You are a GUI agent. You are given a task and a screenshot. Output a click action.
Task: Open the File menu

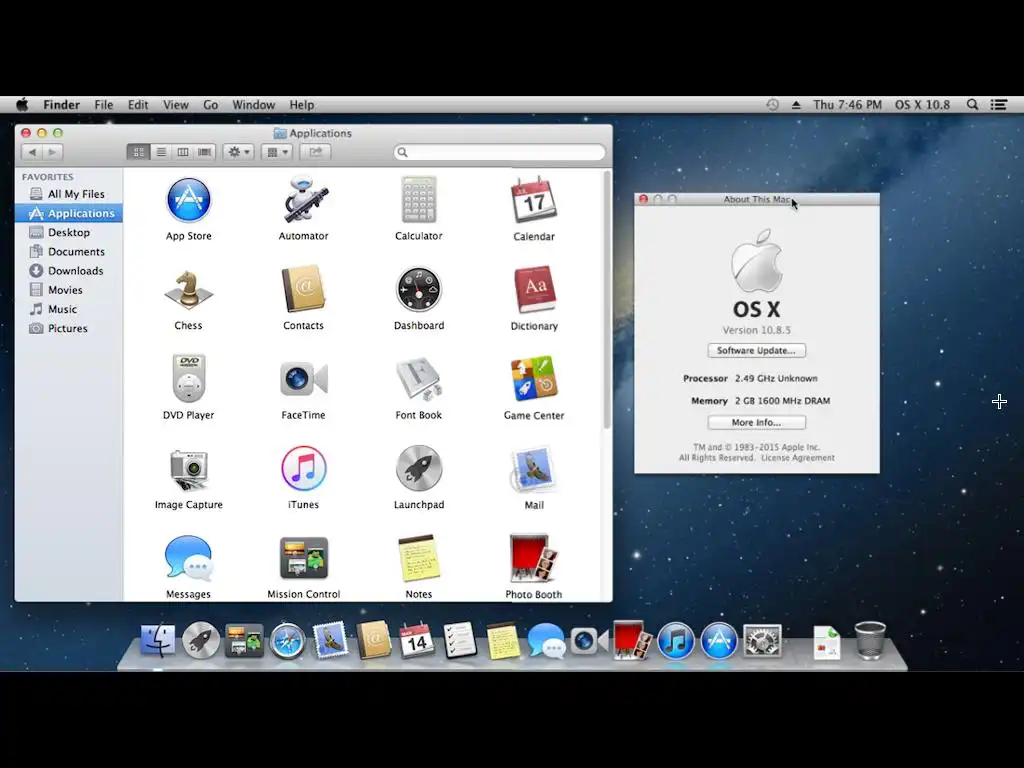(103, 104)
